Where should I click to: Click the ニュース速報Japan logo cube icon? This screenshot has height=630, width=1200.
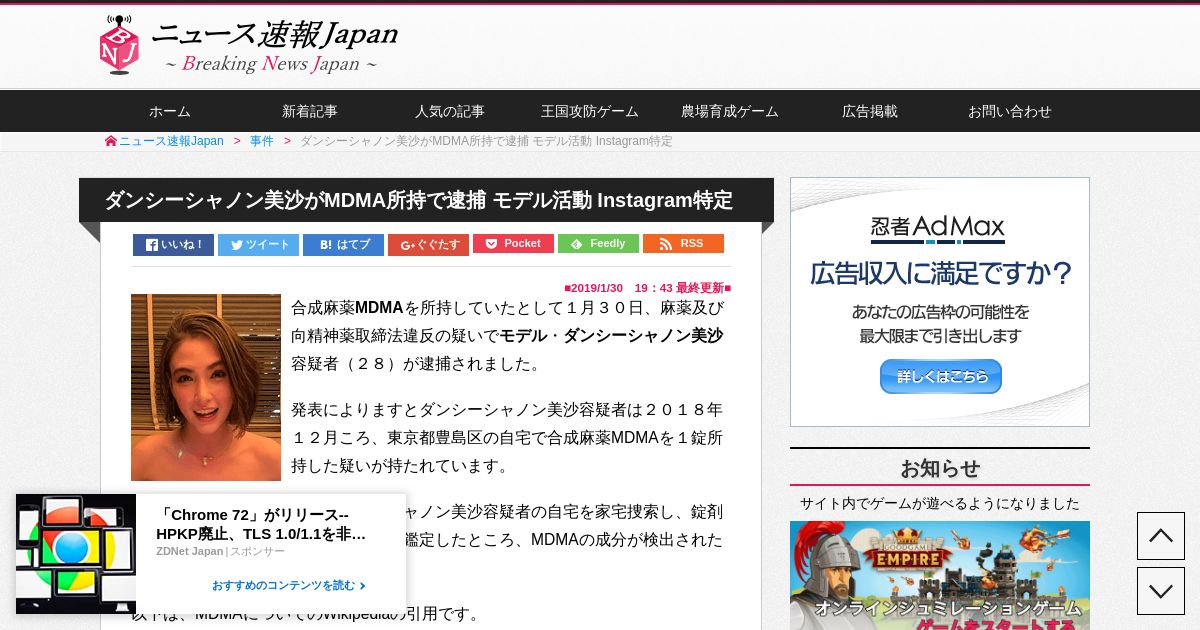119,45
